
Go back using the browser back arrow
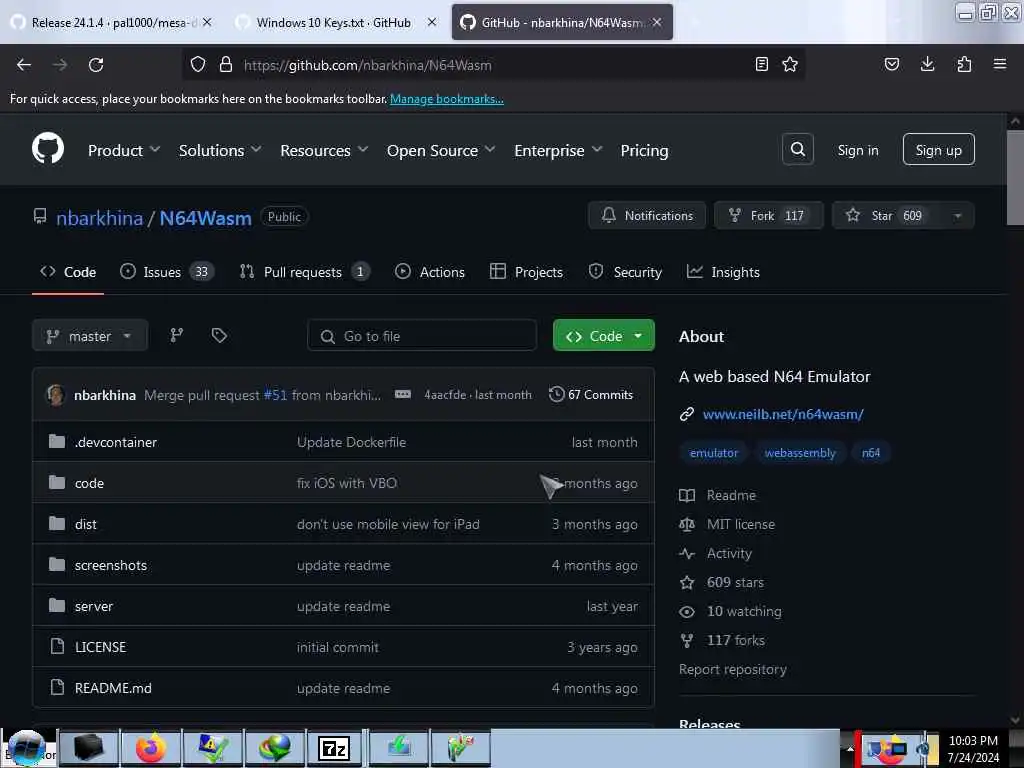tap(24, 65)
